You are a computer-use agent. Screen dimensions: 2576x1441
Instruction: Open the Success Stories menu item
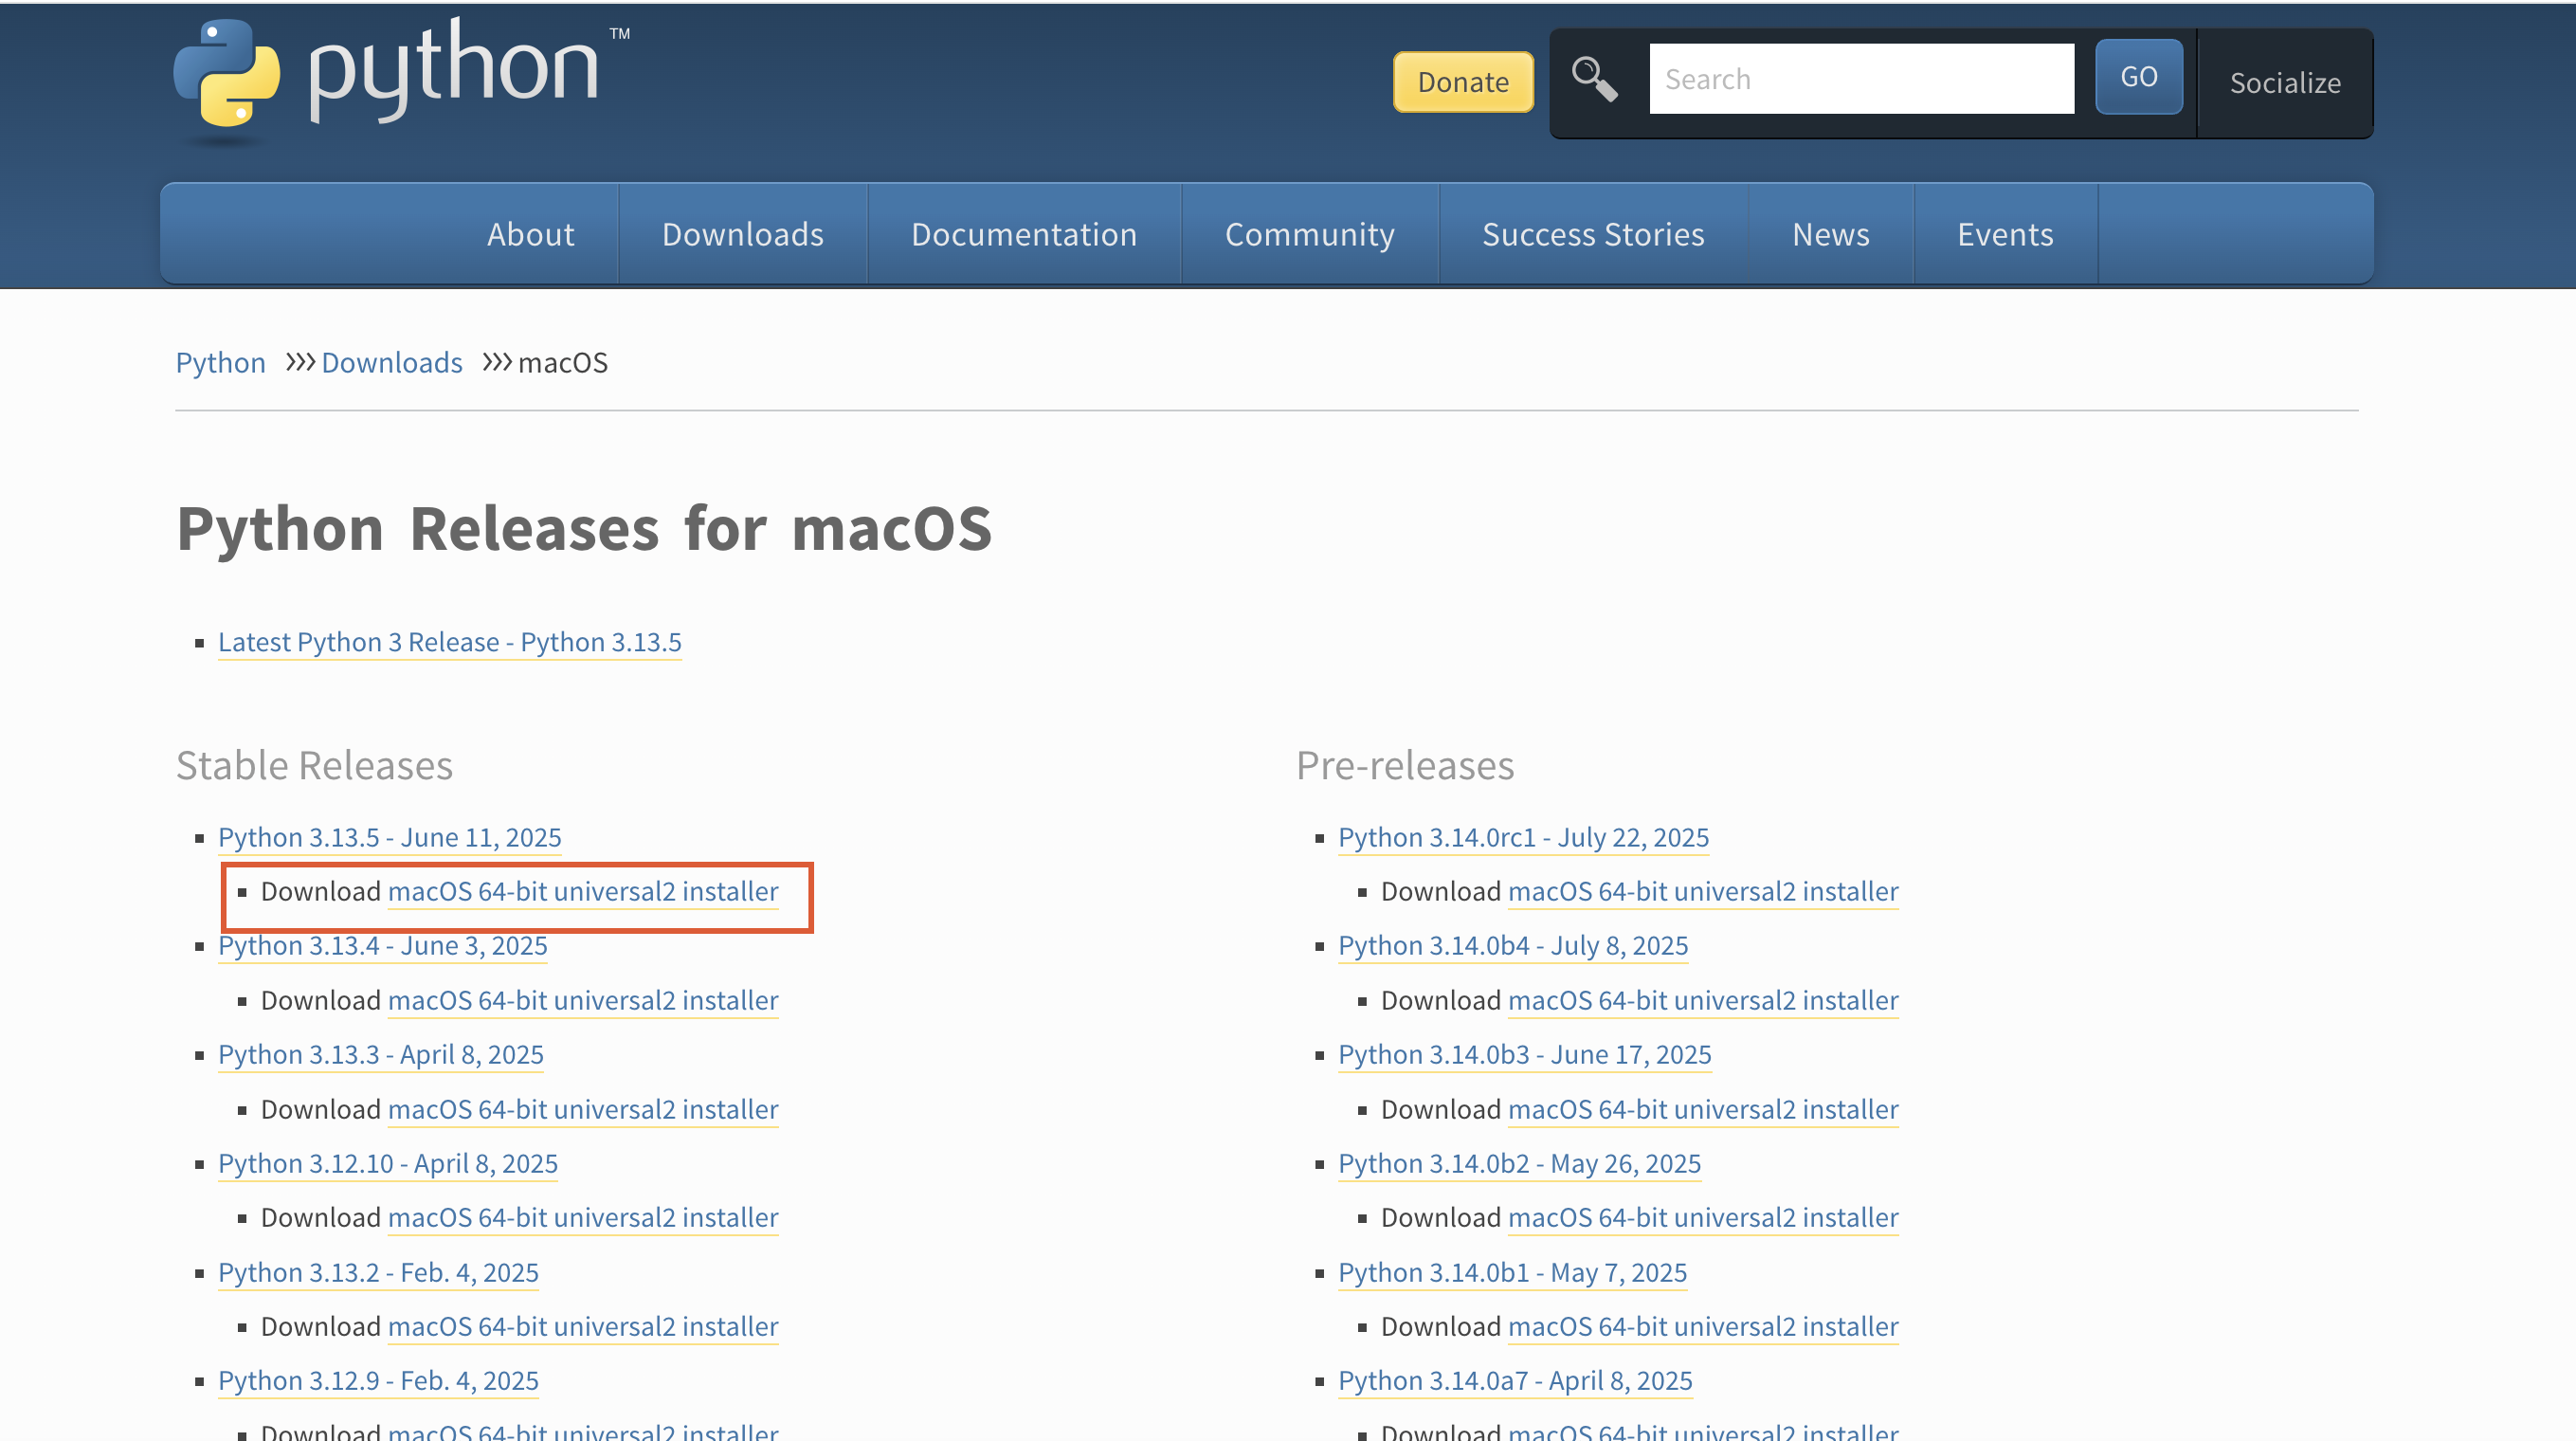pos(1593,234)
